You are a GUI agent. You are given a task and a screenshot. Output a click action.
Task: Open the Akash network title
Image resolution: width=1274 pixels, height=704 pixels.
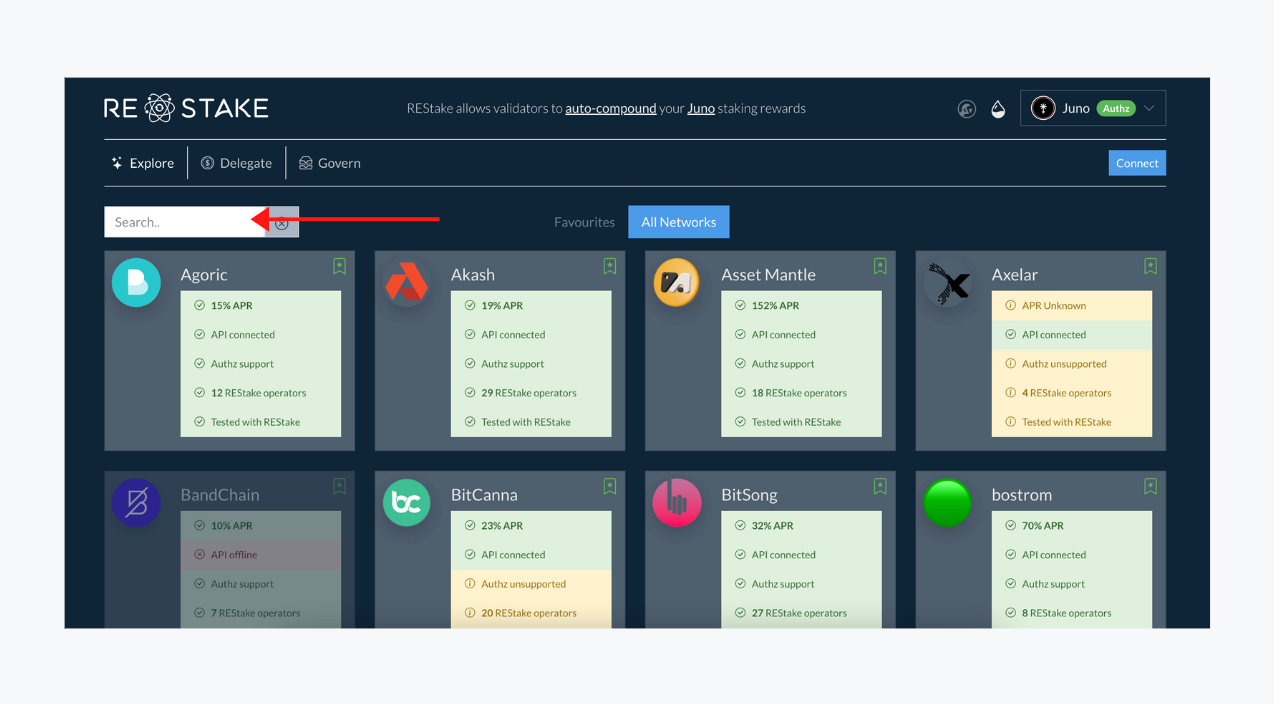pos(473,274)
